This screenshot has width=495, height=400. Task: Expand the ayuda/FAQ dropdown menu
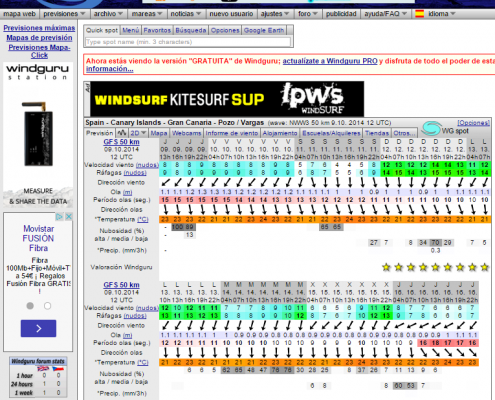[386, 14]
